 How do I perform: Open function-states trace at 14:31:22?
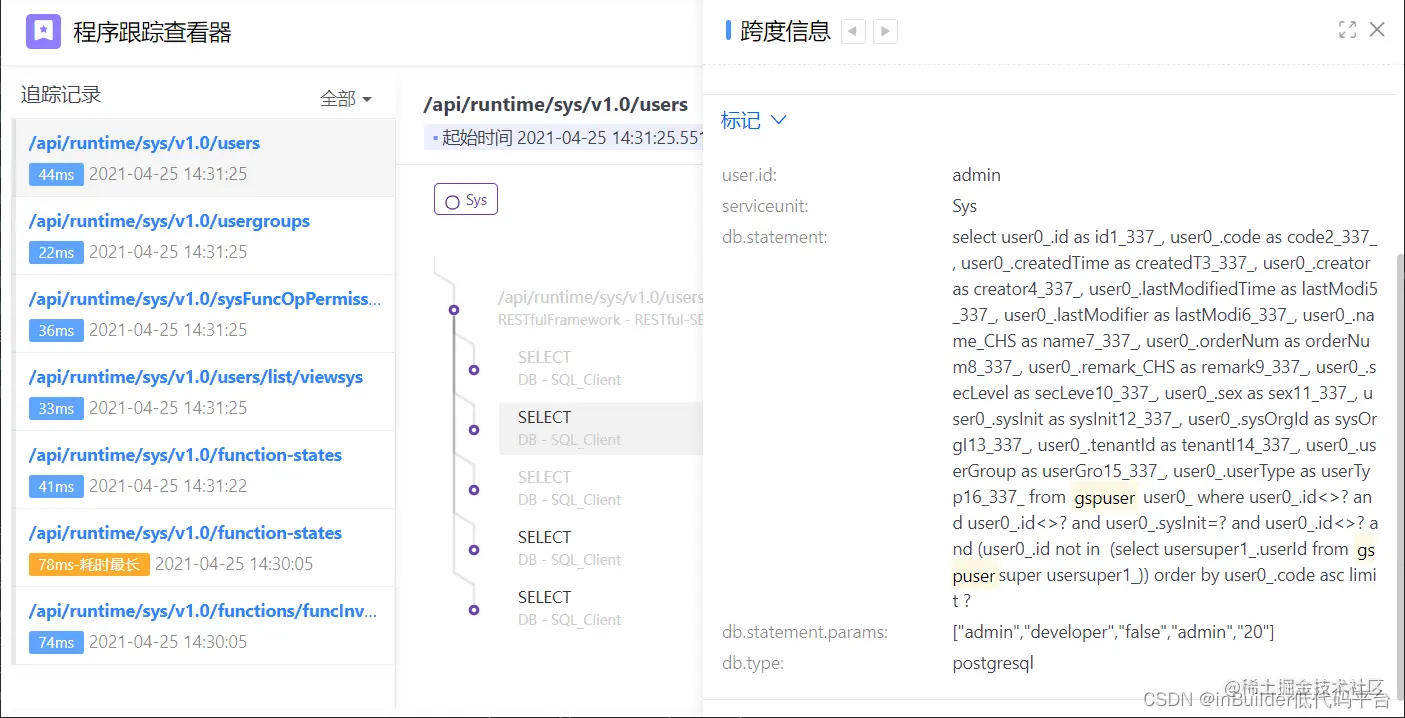tap(204, 470)
